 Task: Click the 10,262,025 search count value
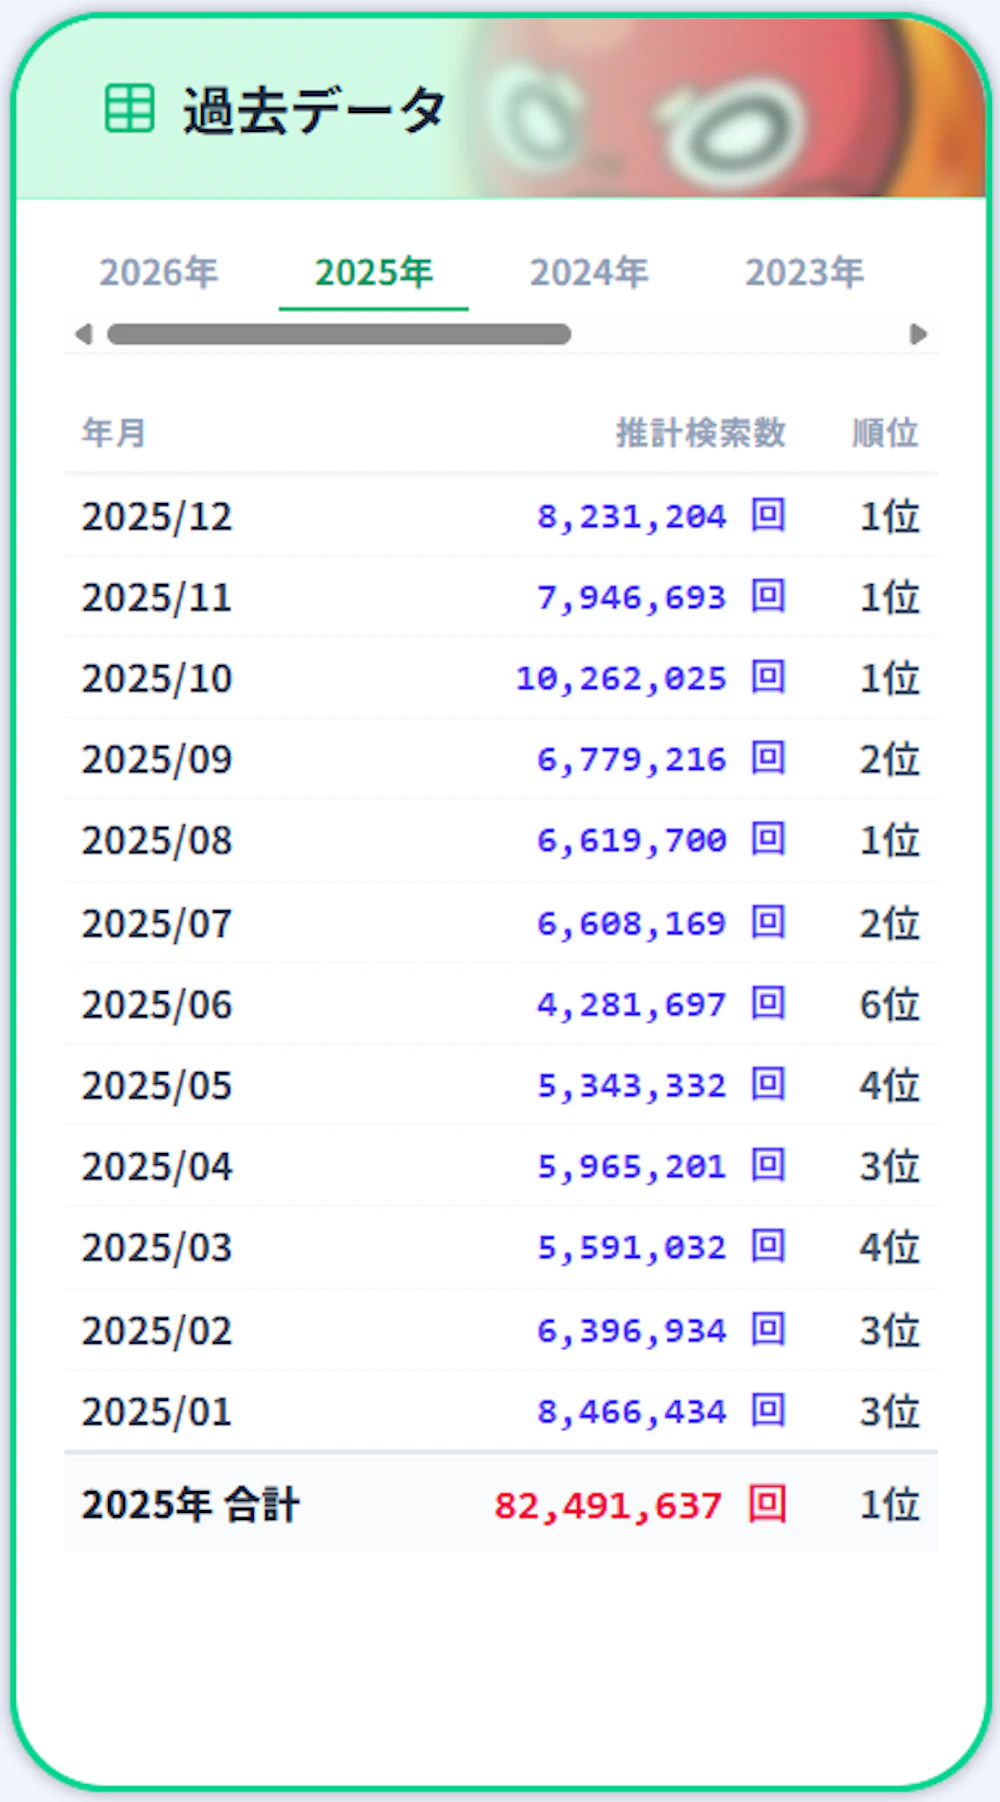click(x=621, y=678)
